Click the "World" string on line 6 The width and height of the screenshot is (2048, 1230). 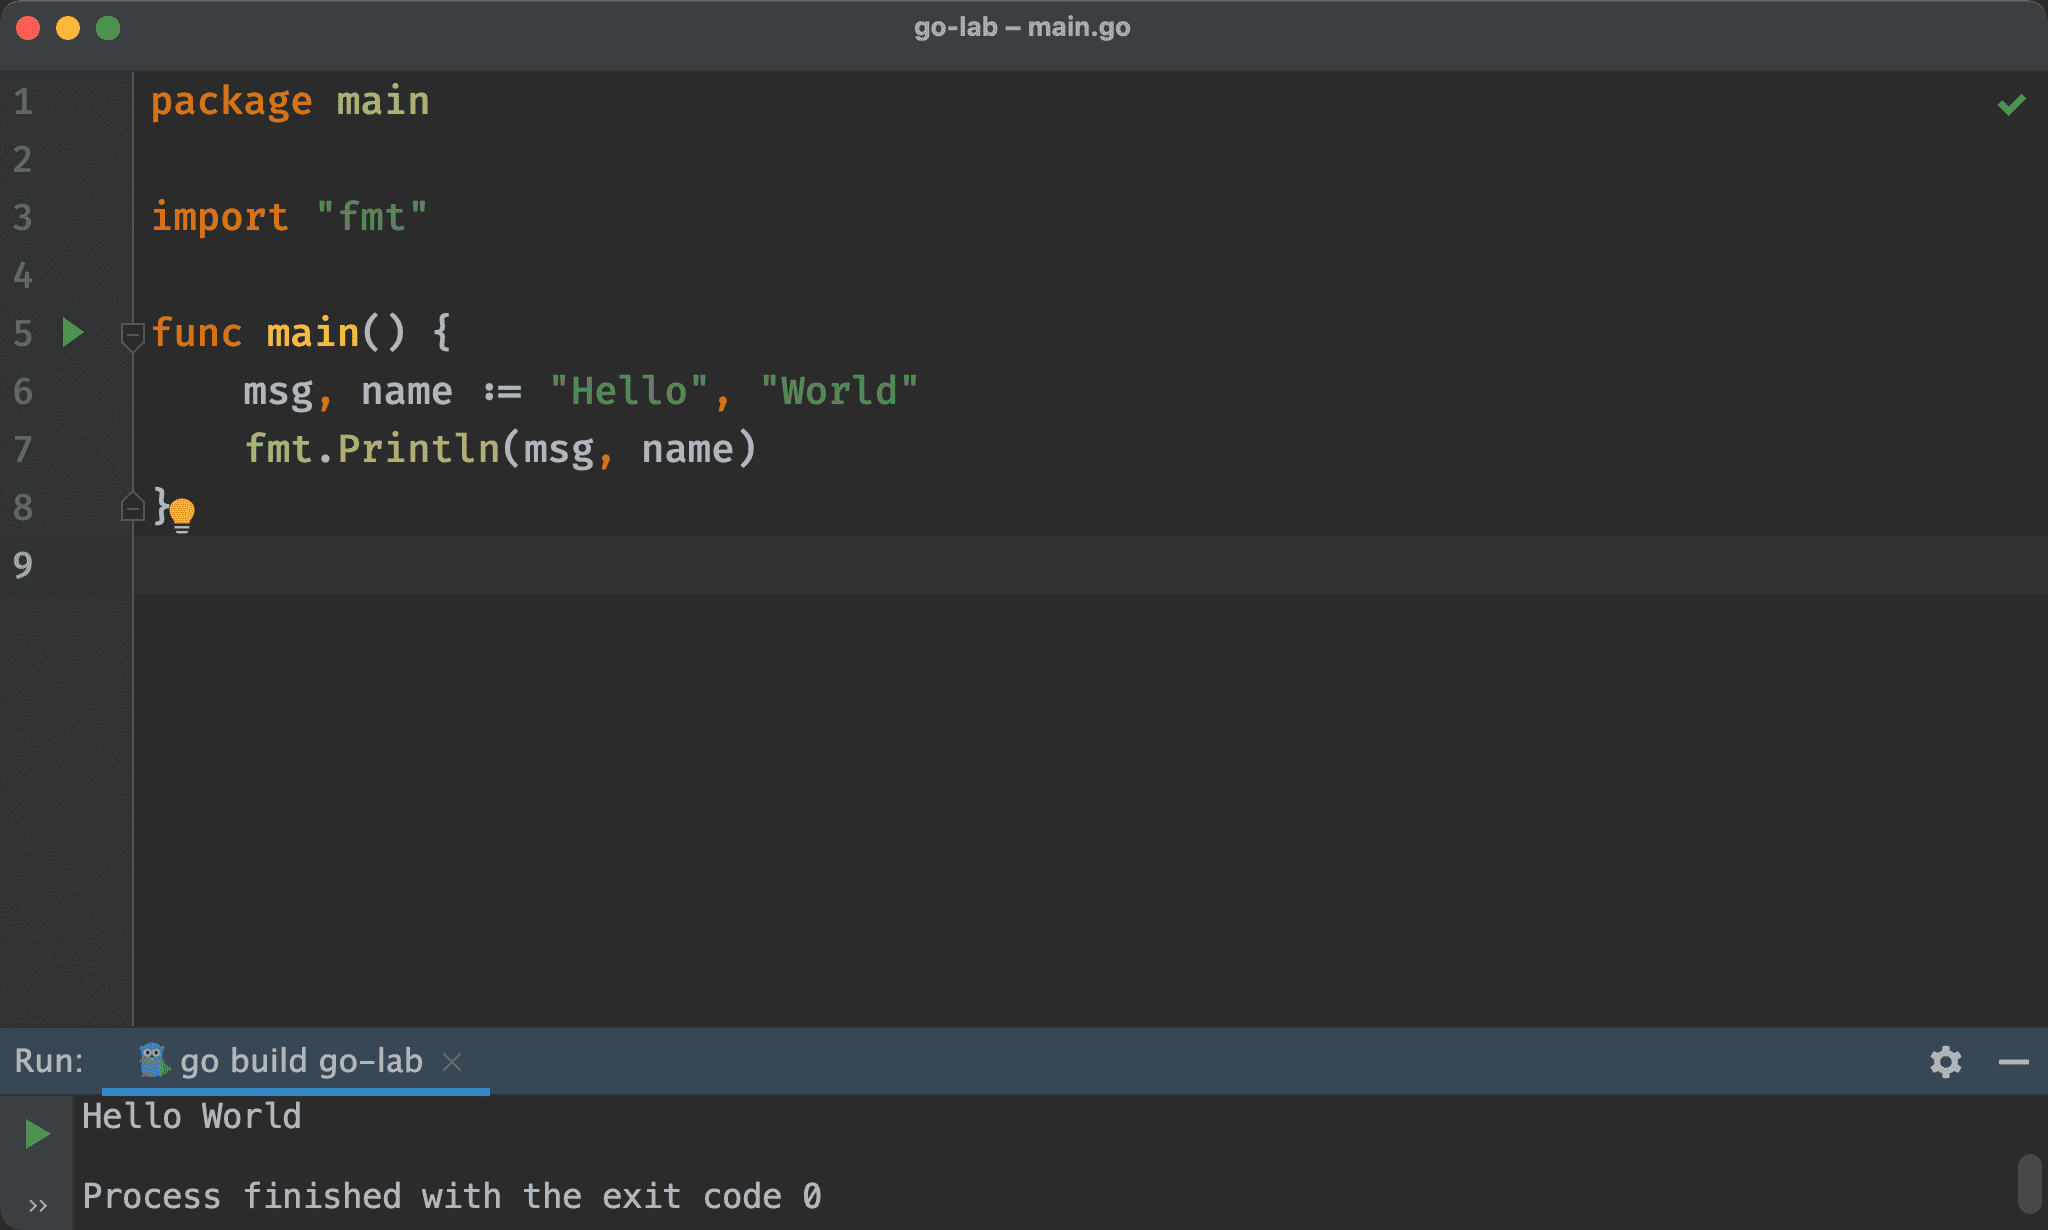pyautogui.click(x=839, y=391)
